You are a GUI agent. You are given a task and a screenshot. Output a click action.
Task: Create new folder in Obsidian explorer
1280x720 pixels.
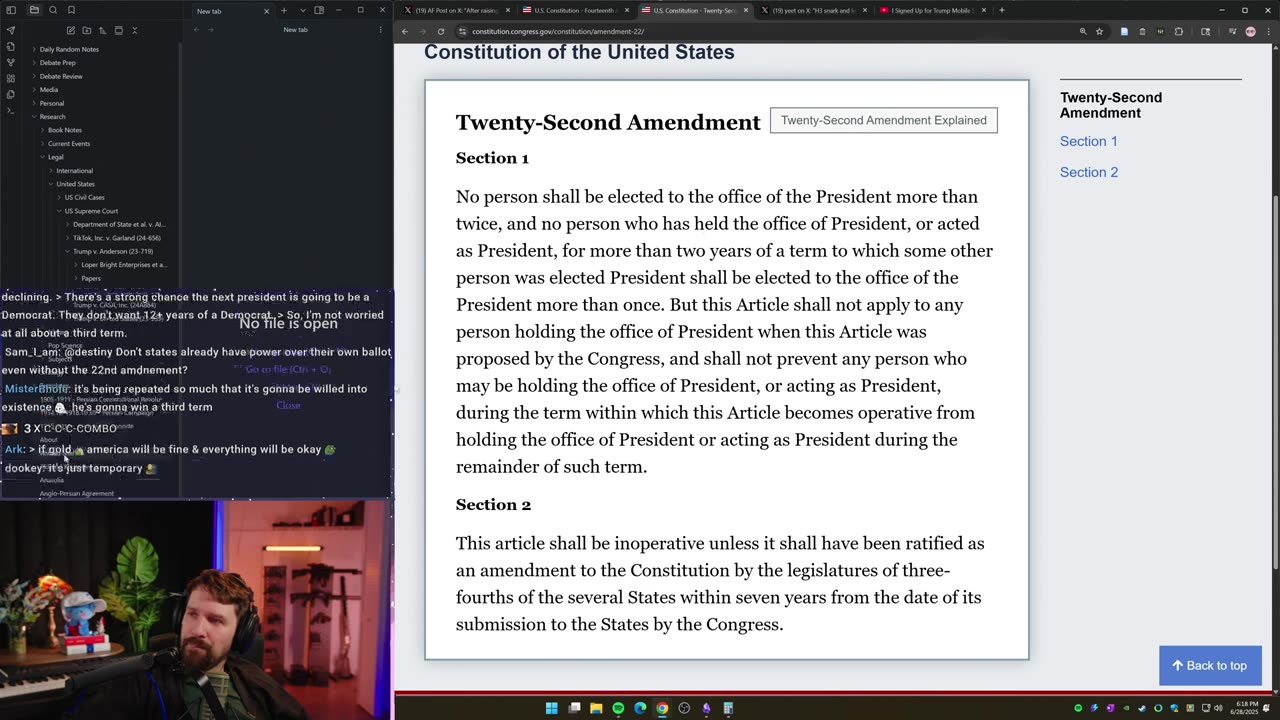(x=86, y=30)
